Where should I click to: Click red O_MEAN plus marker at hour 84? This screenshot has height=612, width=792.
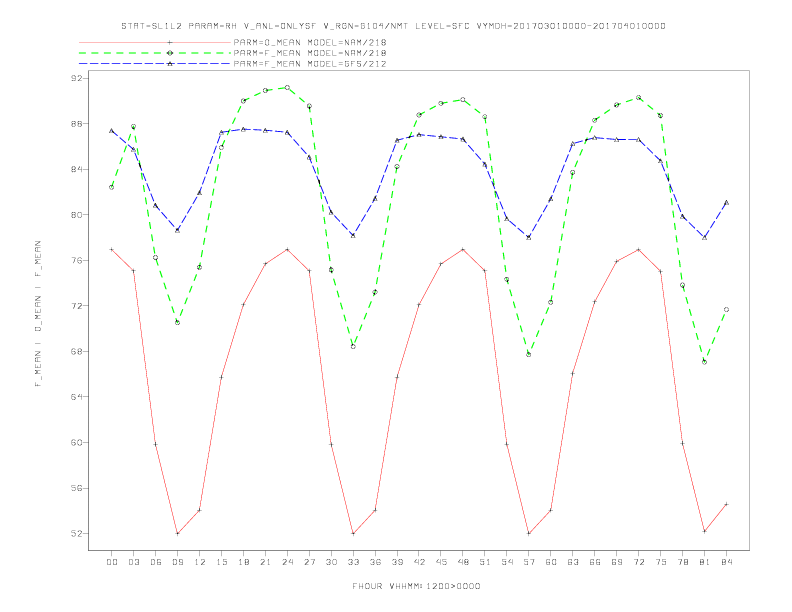[726, 504]
